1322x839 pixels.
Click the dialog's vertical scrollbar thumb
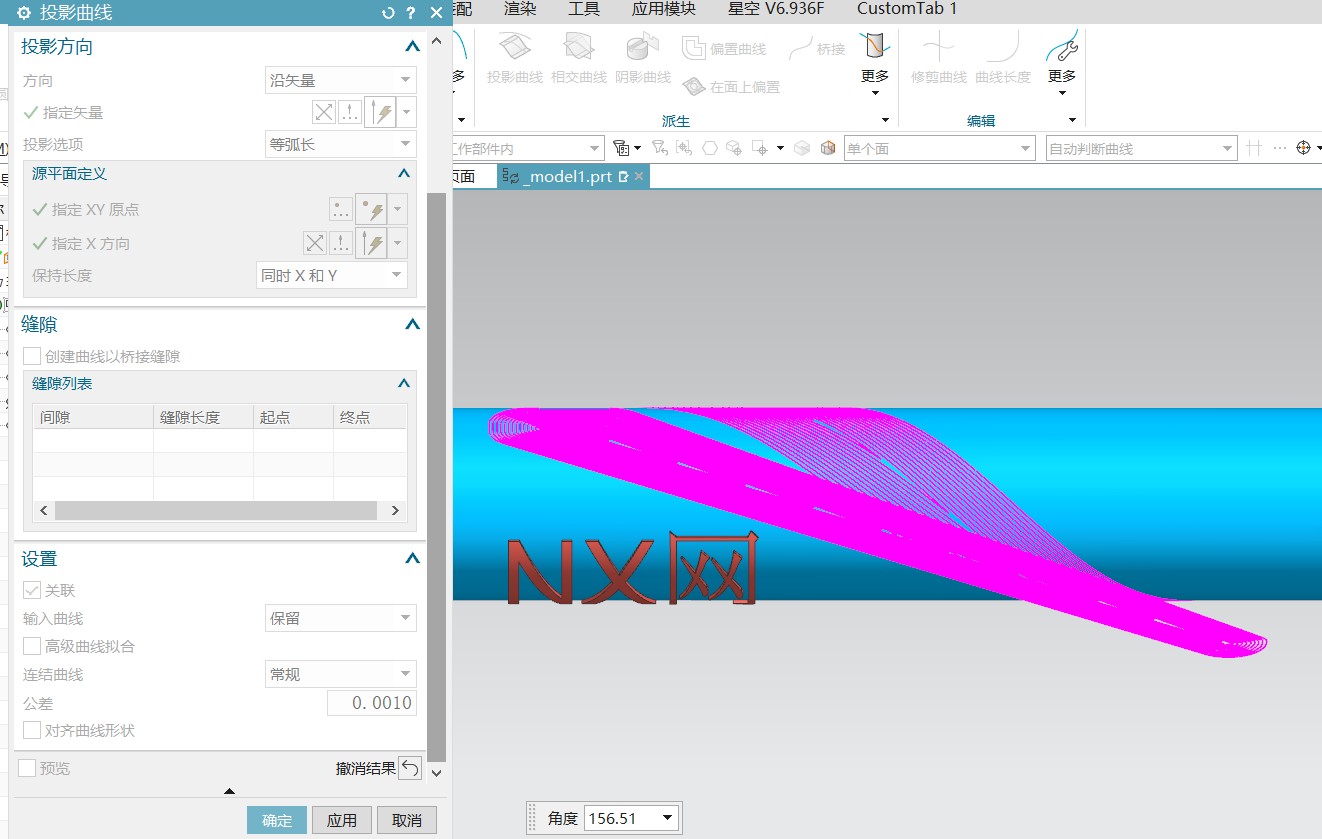436,475
